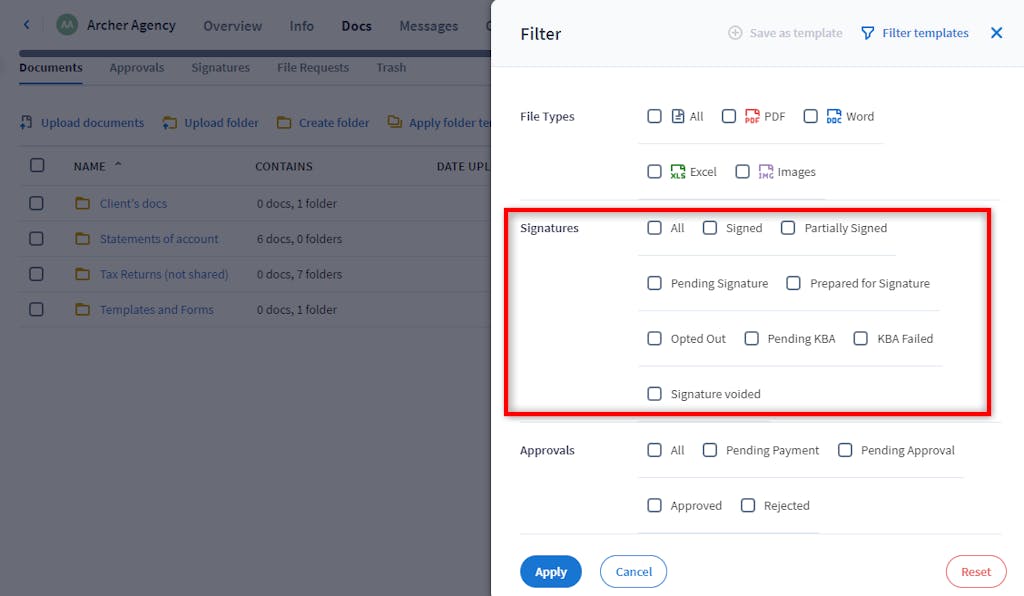Toggle the select-all checkbox in table header
Image resolution: width=1024 pixels, height=596 pixels.
[37, 165]
